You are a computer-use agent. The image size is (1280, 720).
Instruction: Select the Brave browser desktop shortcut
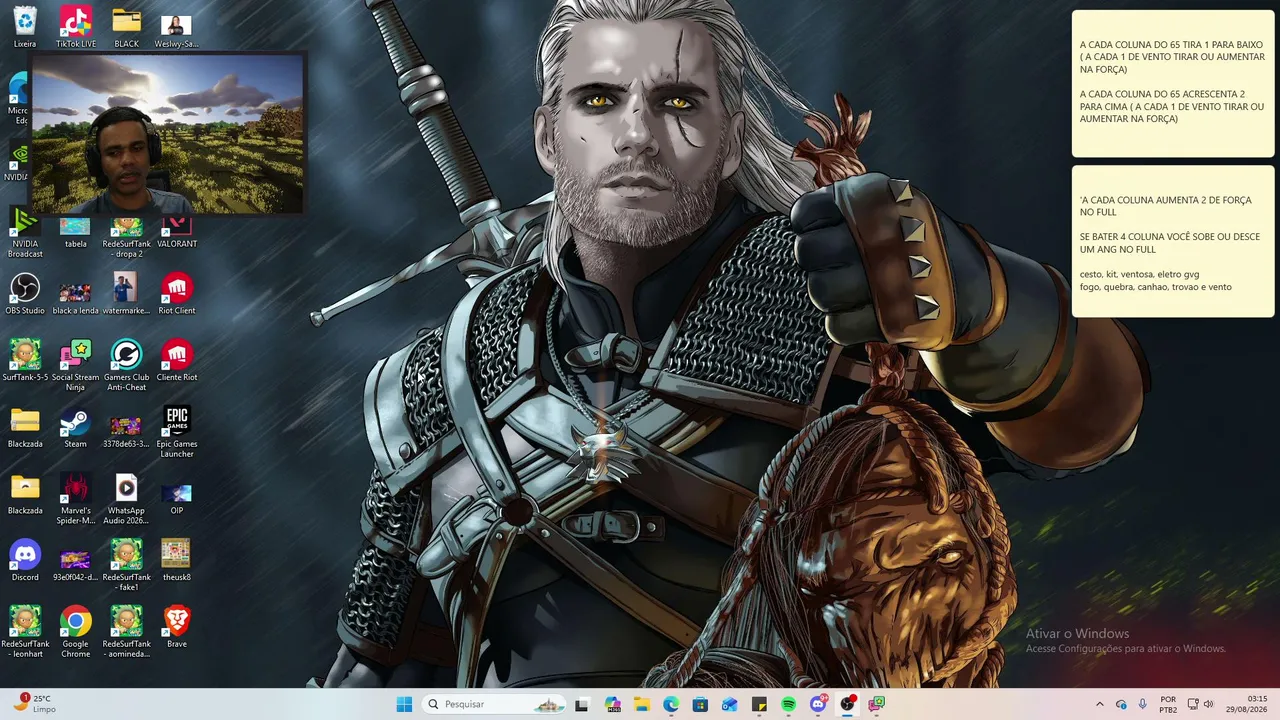[x=176, y=627]
